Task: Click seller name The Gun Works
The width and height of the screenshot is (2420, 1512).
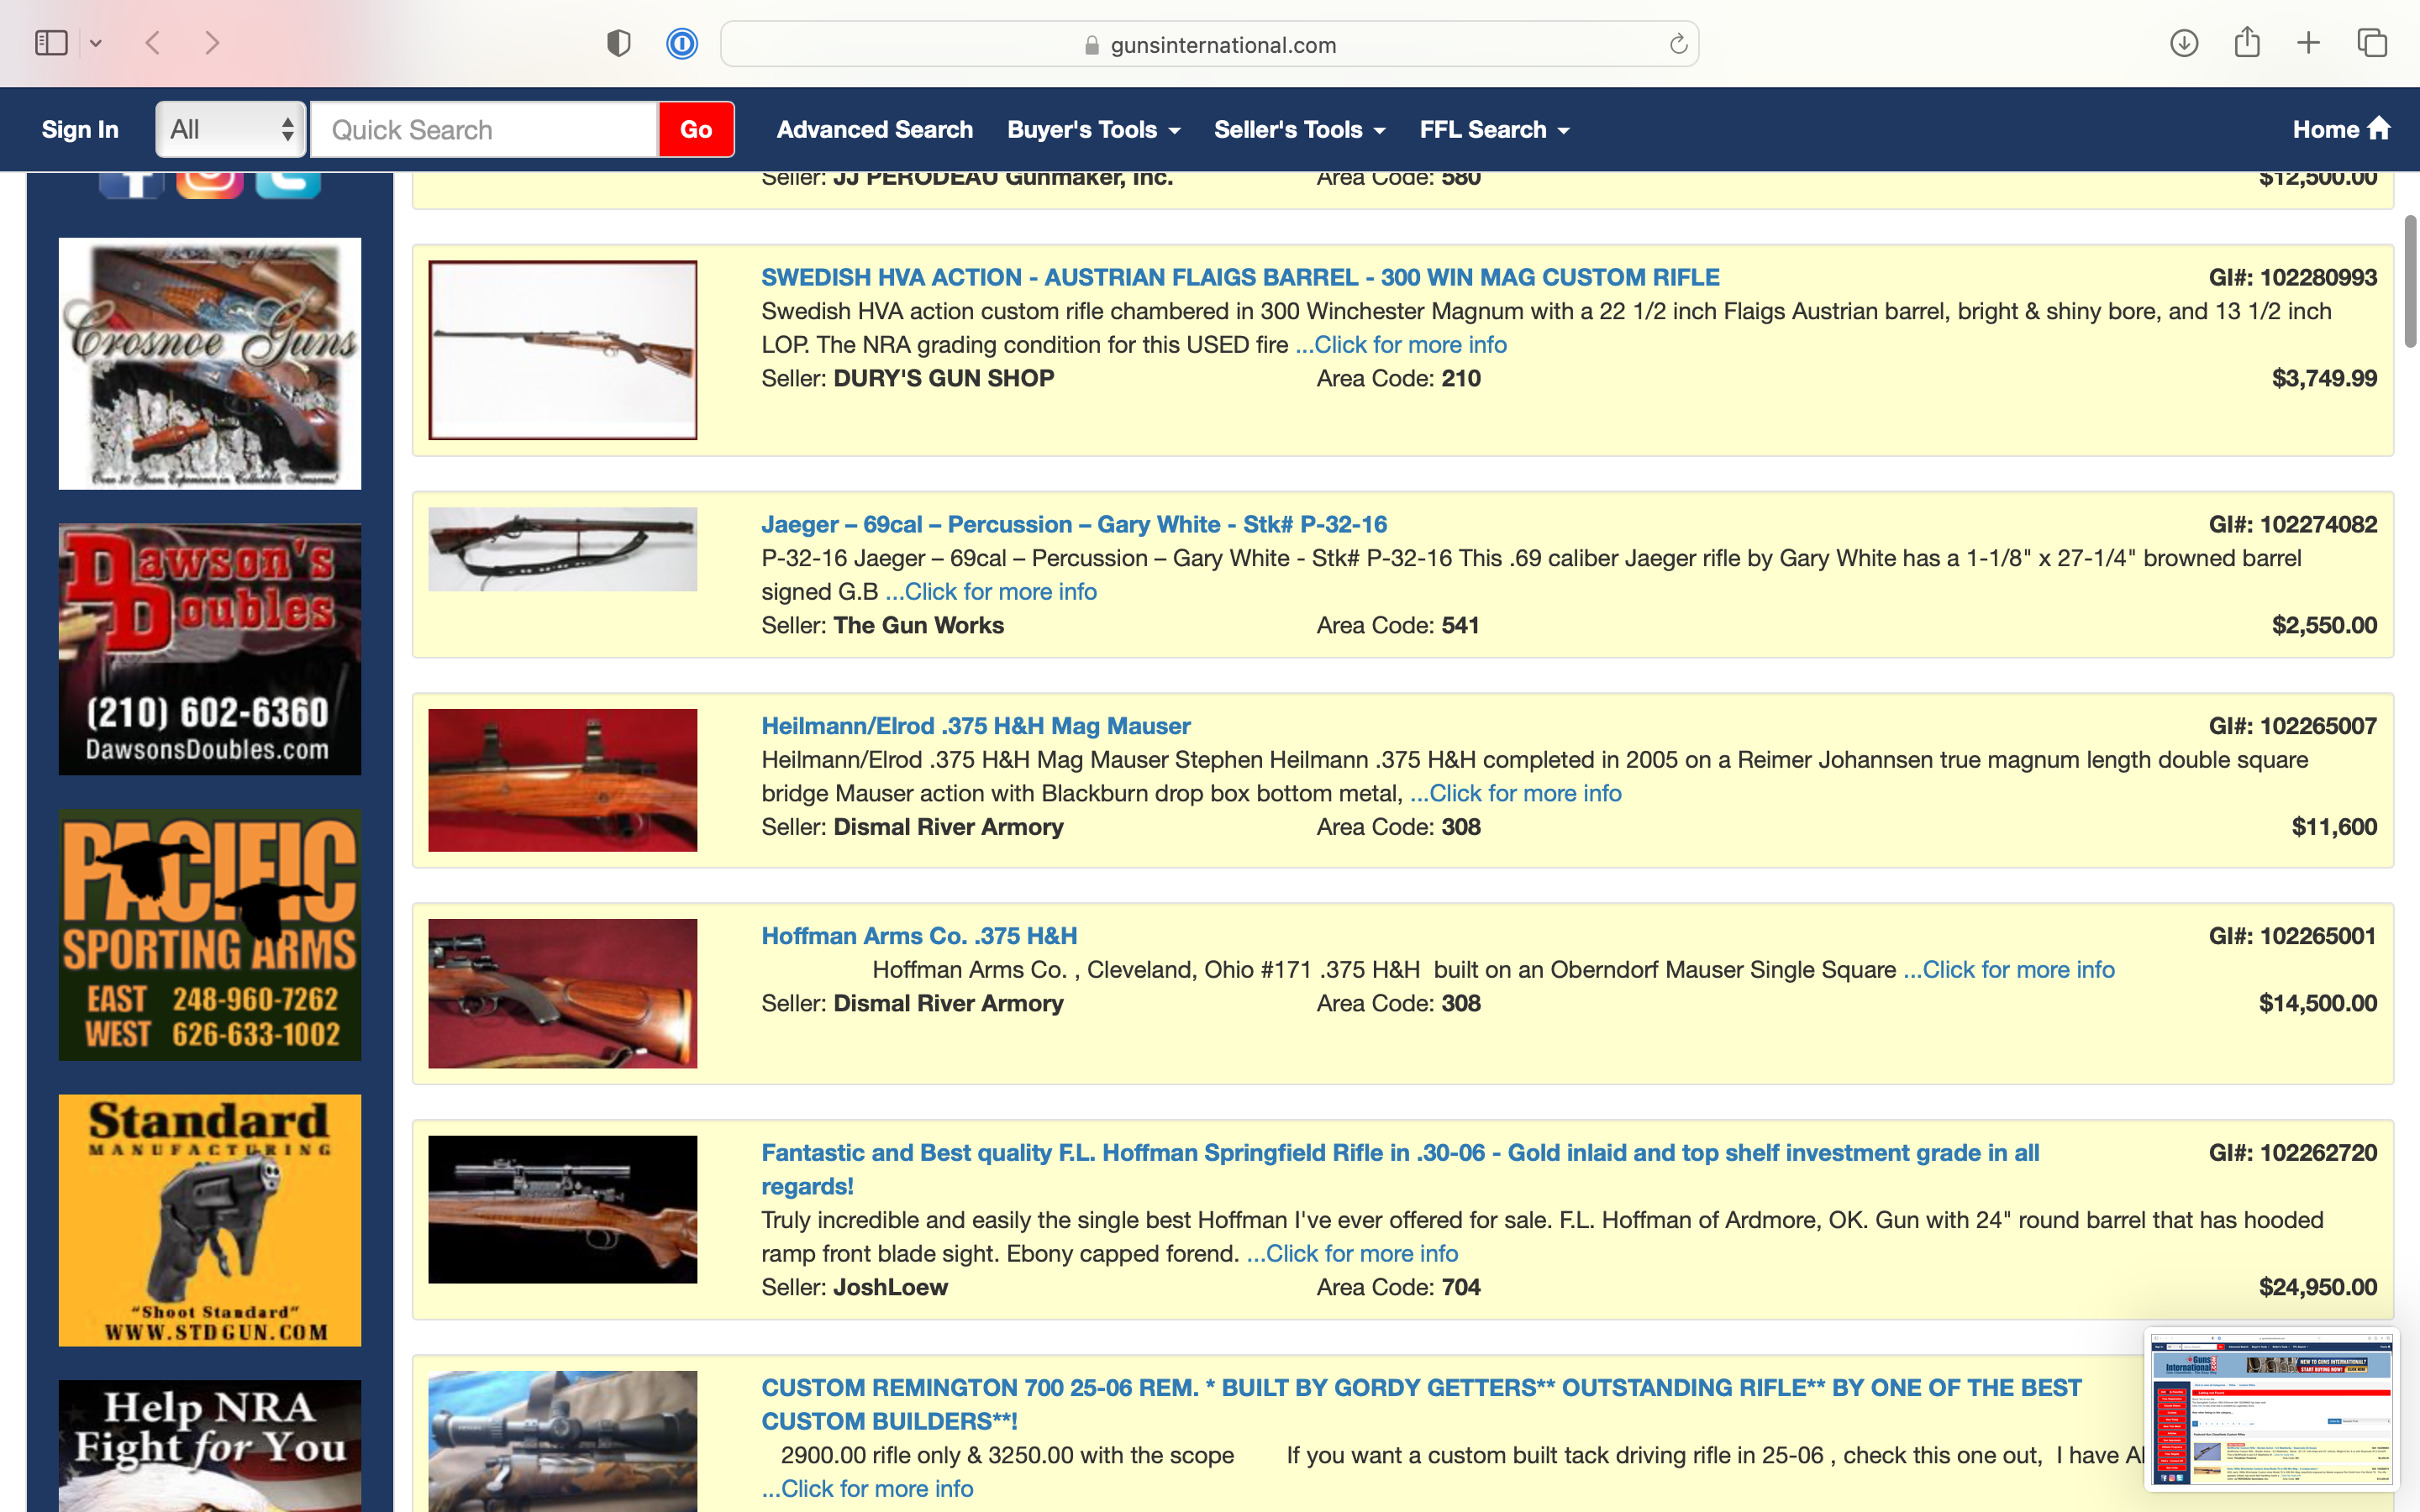Action: (x=918, y=625)
